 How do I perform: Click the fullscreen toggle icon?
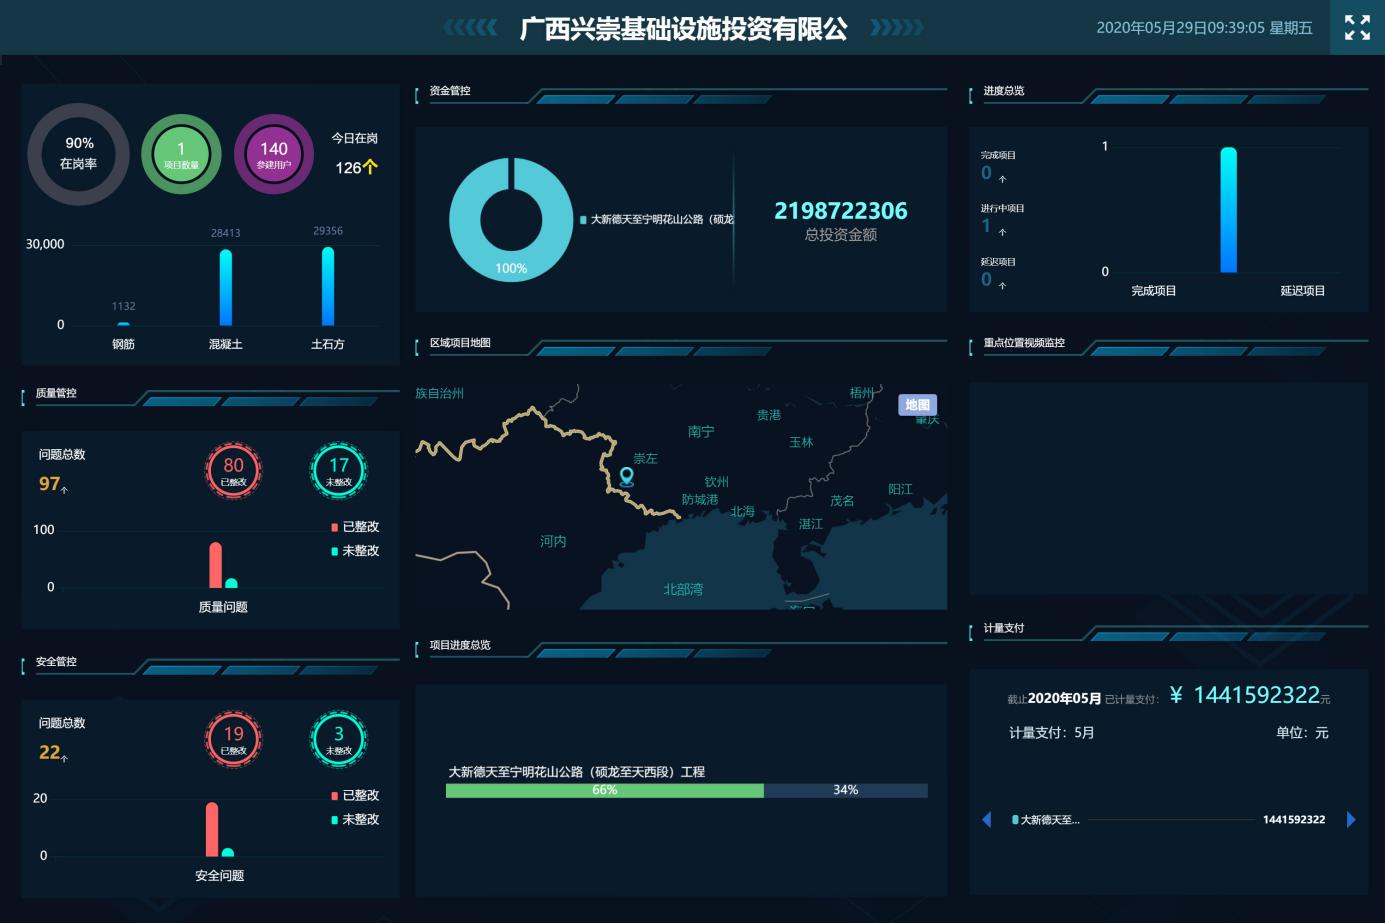(1357, 27)
